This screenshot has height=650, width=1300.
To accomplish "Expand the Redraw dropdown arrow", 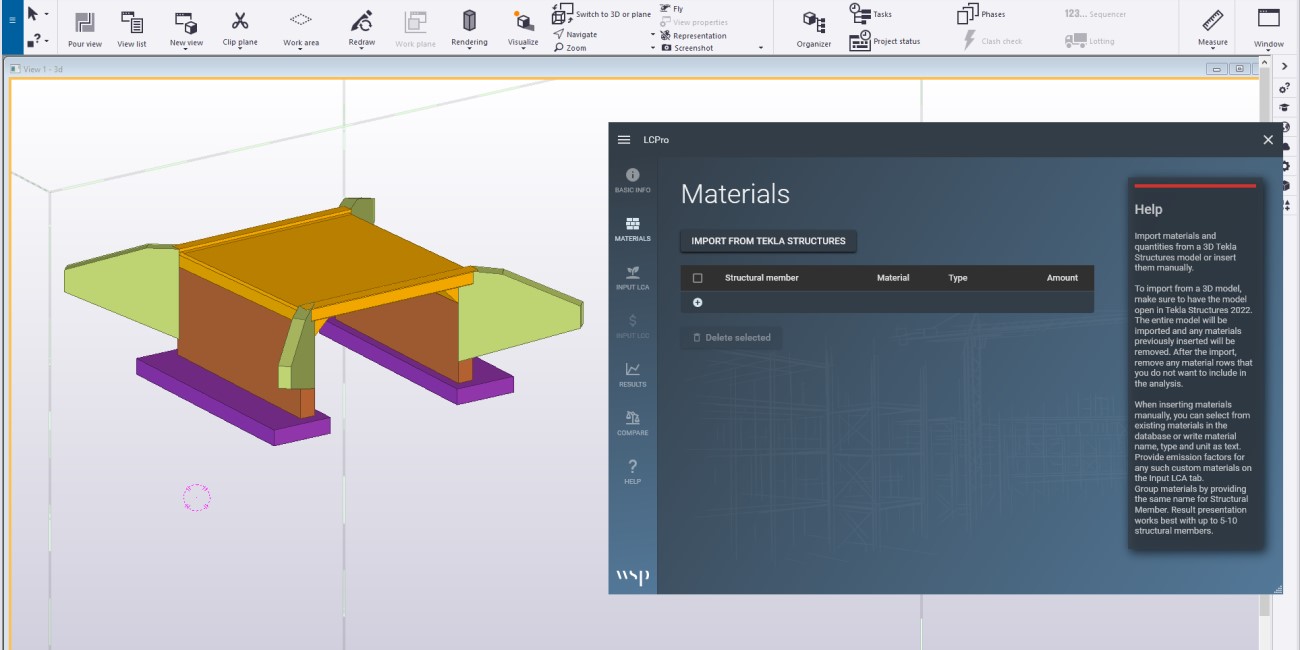I will tap(361, 49).
